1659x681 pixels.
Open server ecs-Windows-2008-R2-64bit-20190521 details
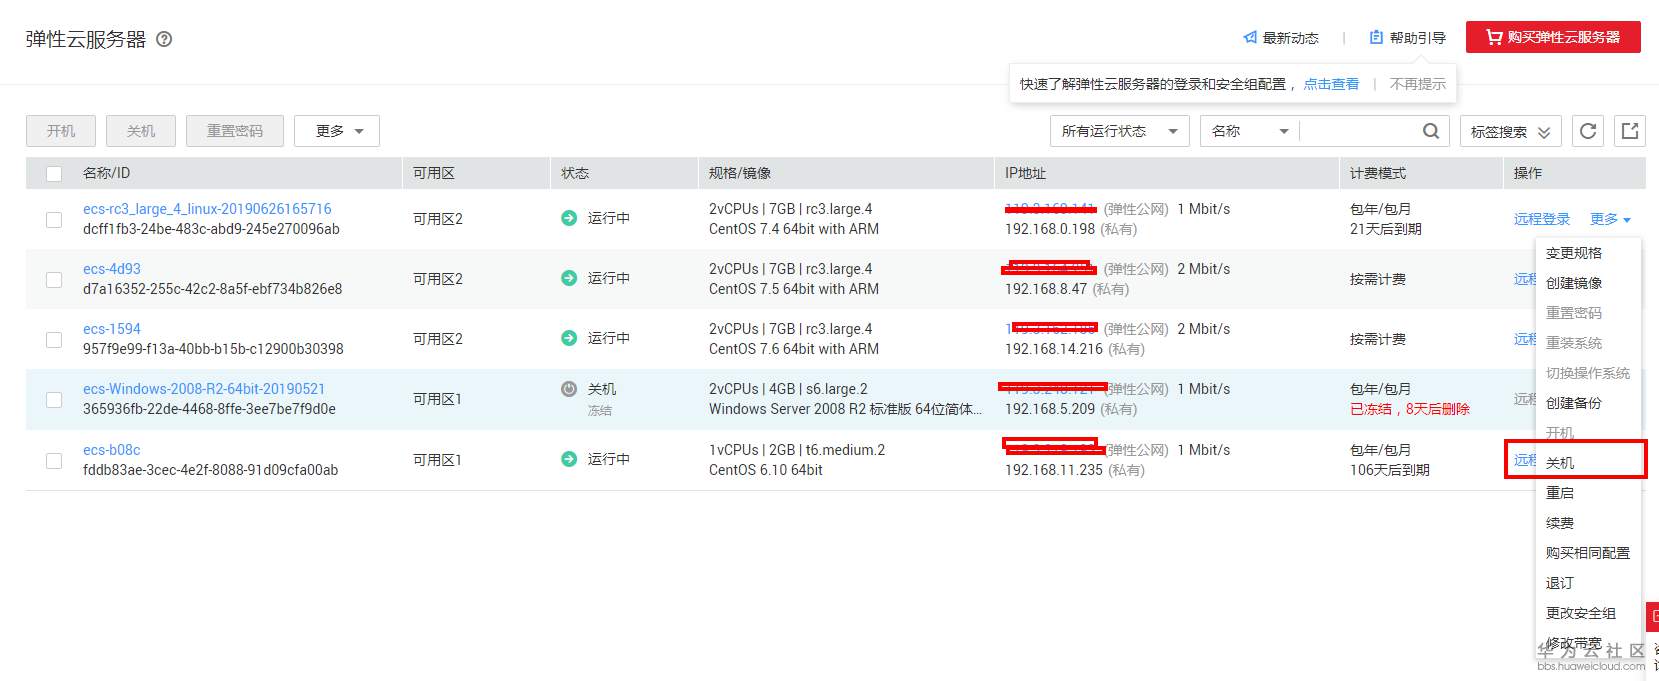[204, 389]
